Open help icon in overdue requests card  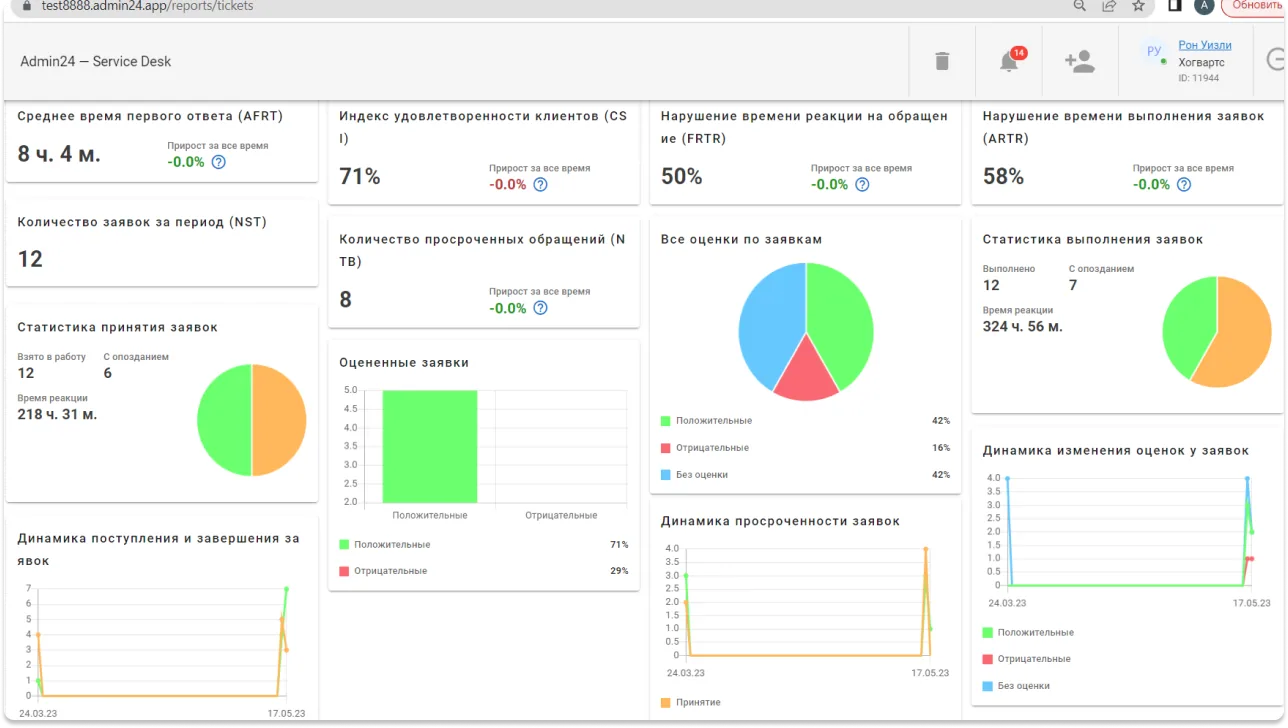(541, 308)
